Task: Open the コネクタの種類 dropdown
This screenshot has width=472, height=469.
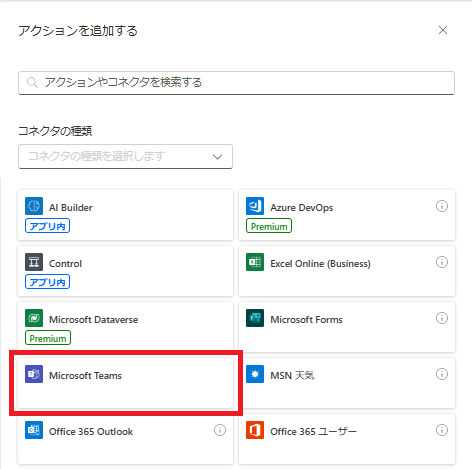Action: (x=125, y=156)
